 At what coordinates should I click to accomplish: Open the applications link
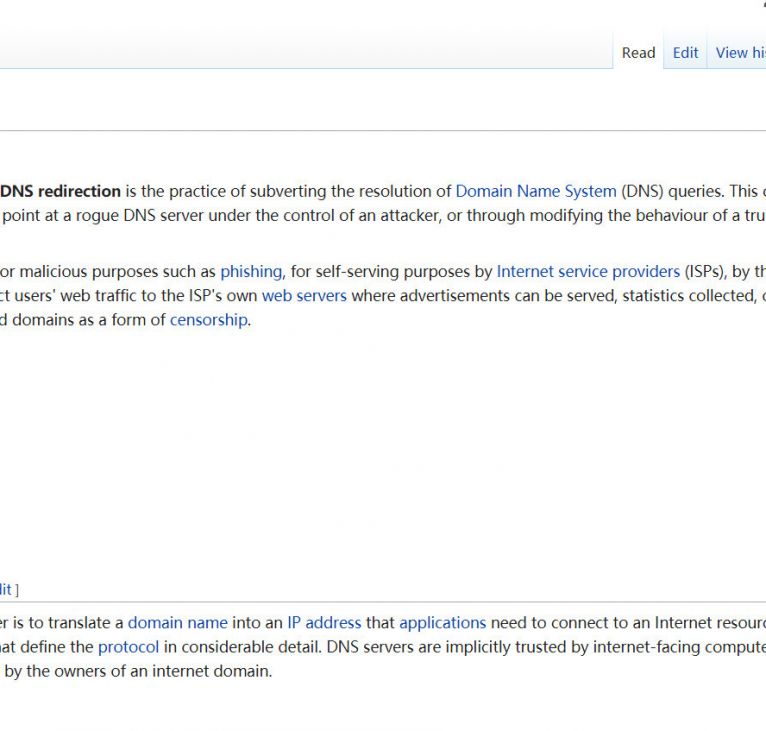pyautogui.click(x=442, y=622)
